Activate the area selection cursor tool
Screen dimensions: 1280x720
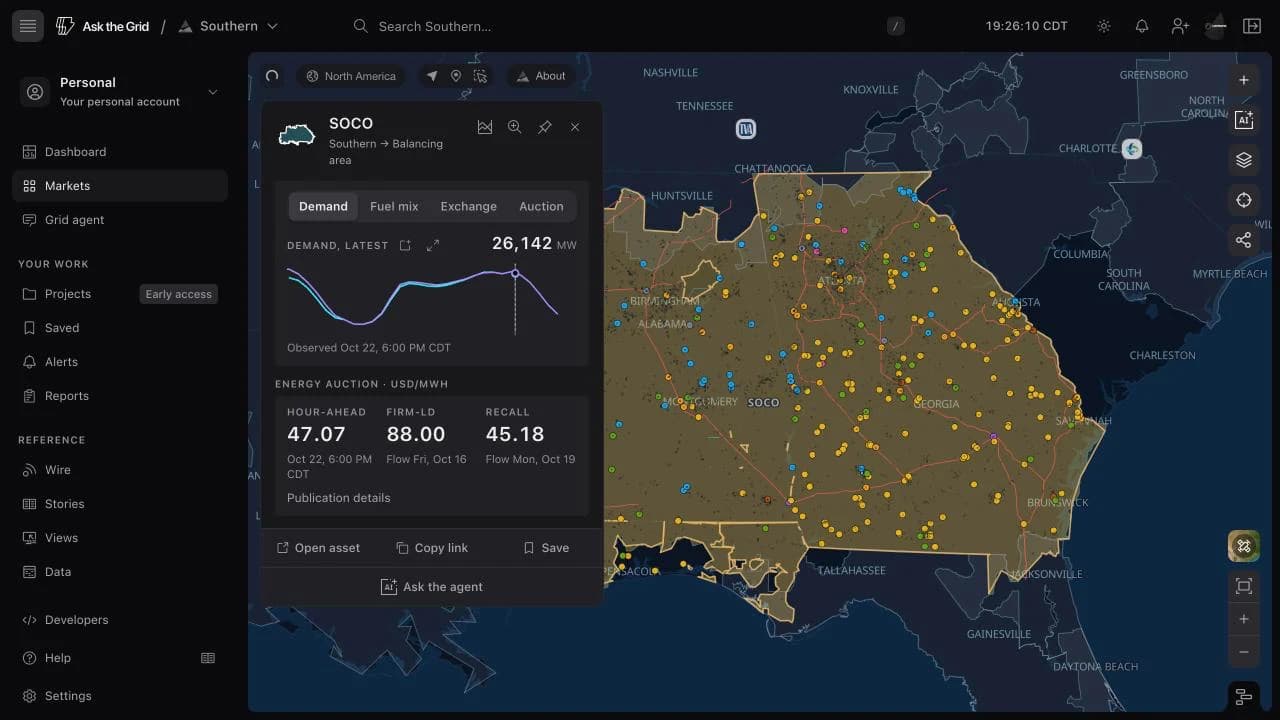(481, 76)
